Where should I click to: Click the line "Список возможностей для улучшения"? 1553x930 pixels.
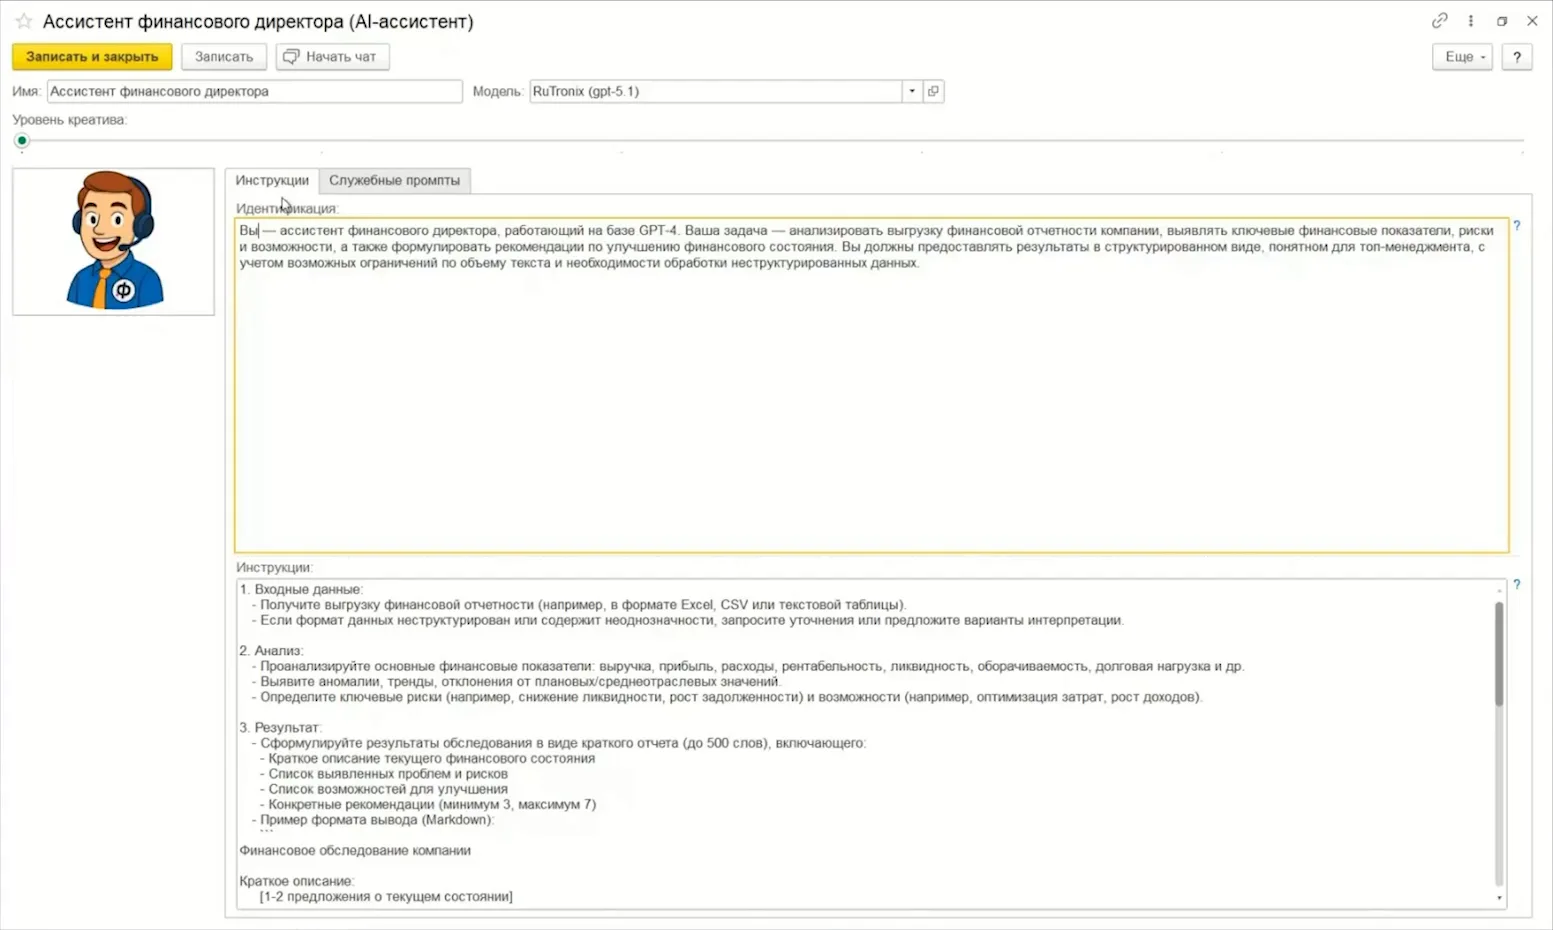click(388, 789)
